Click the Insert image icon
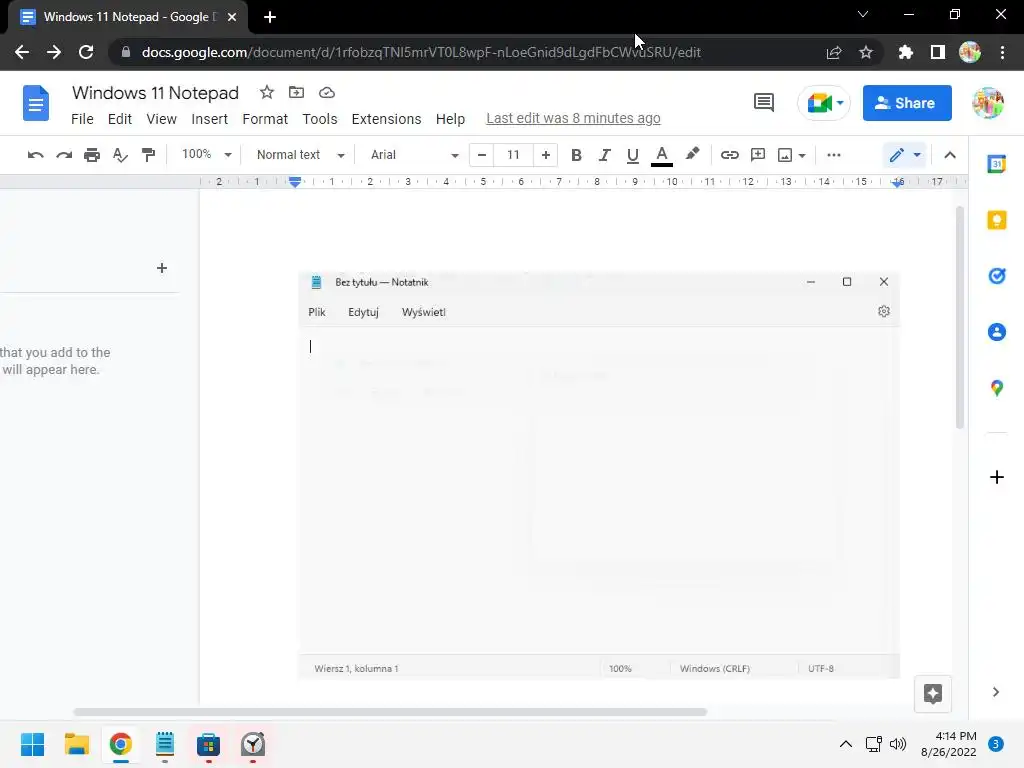Screen dimensions: 1024x768 click(x=784, y=155)
